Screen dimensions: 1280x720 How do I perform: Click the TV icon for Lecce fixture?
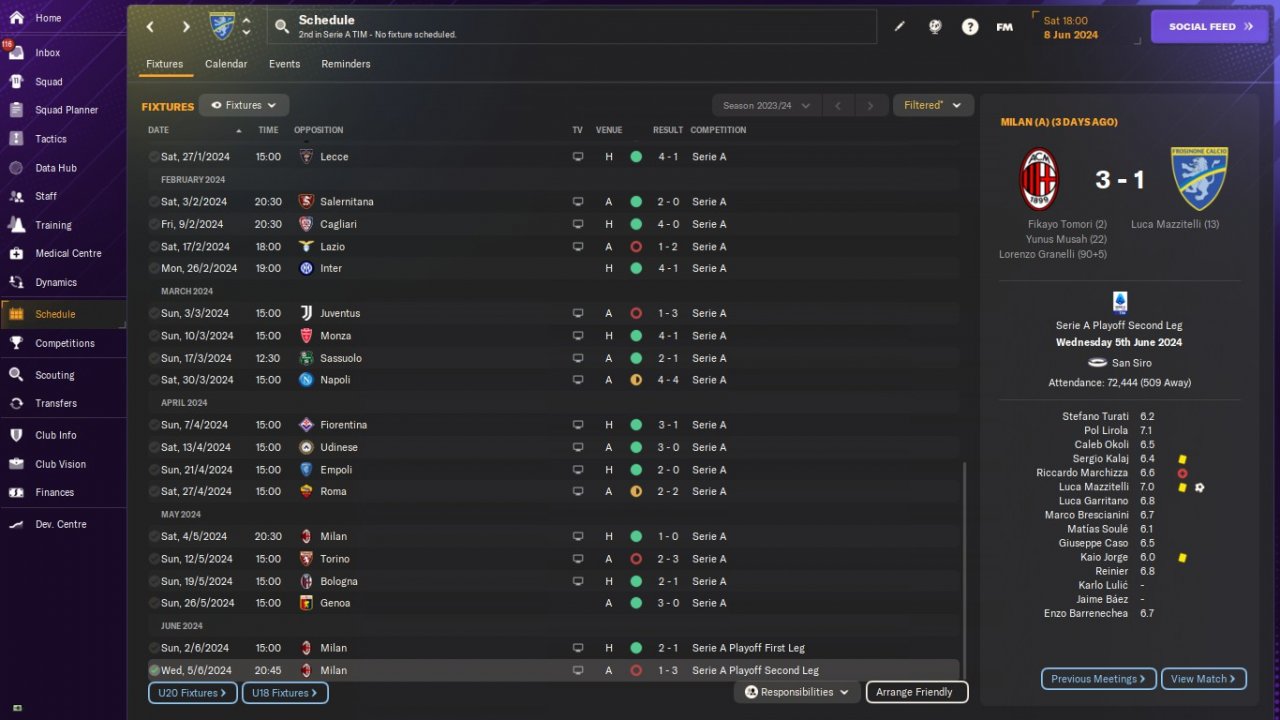pyautogui.click(x=577, y=157)
